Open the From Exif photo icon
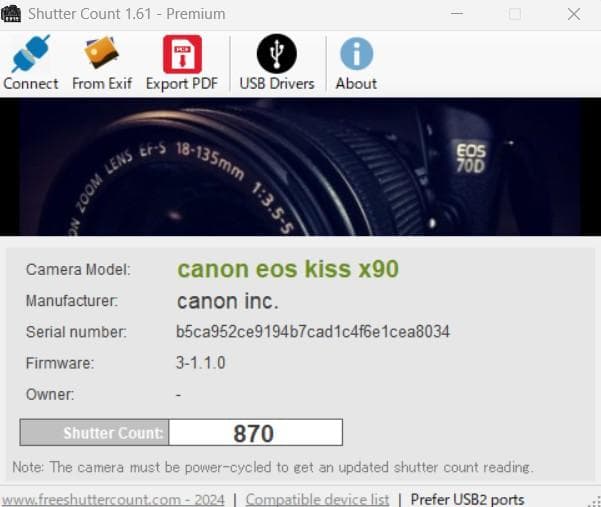The width and height of the screenshot is (601, 507). pos(102,53)
